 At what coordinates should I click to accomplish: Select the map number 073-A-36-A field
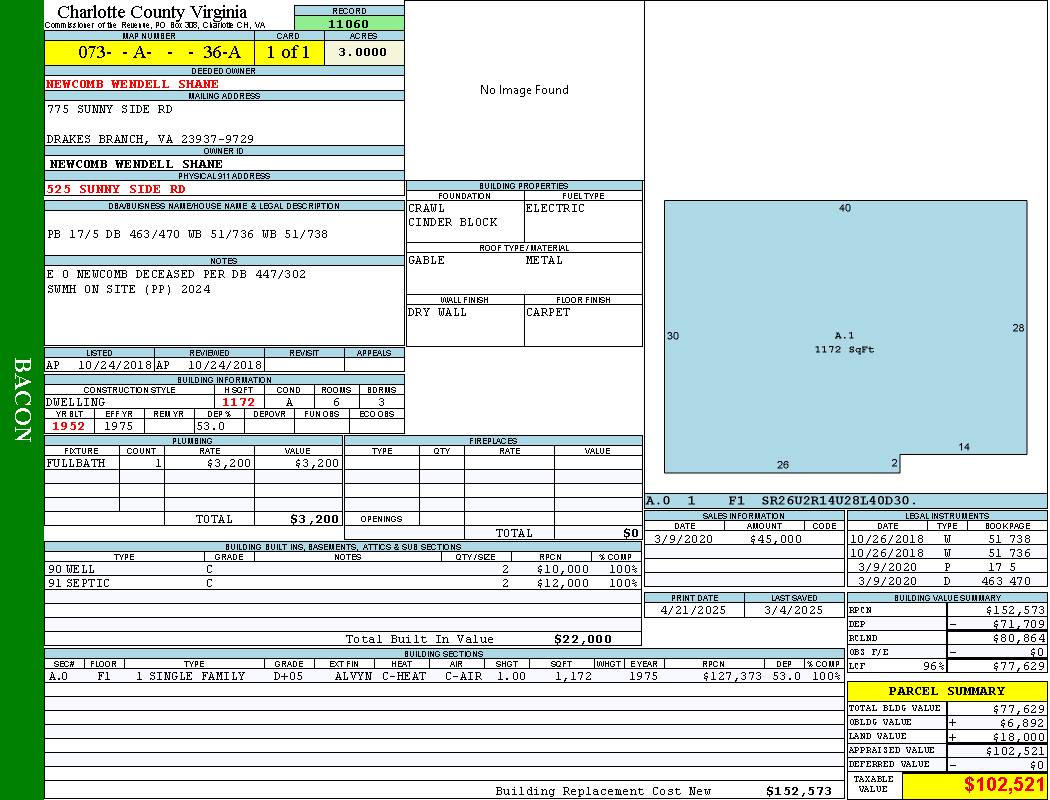click(x=149, y=53)
